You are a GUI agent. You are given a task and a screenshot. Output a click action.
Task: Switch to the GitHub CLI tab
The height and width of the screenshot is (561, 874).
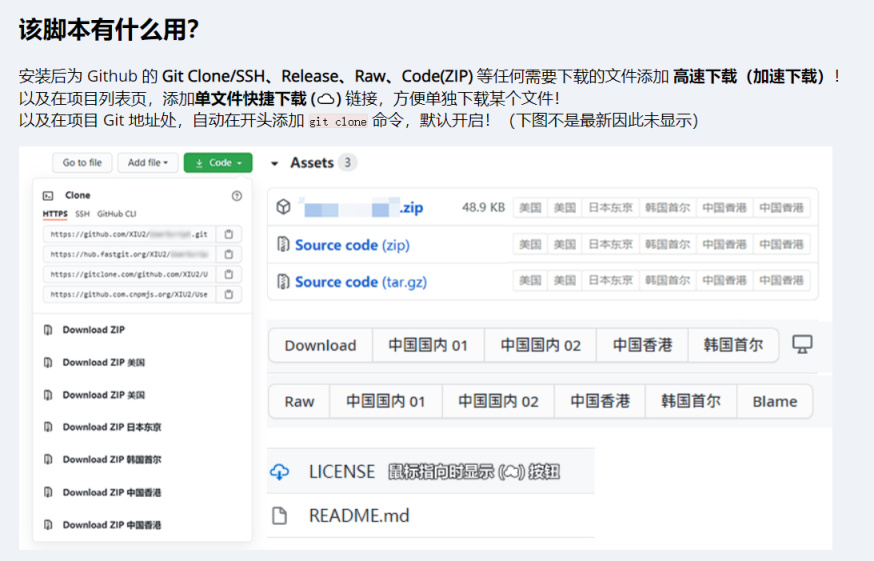[116, 214]
